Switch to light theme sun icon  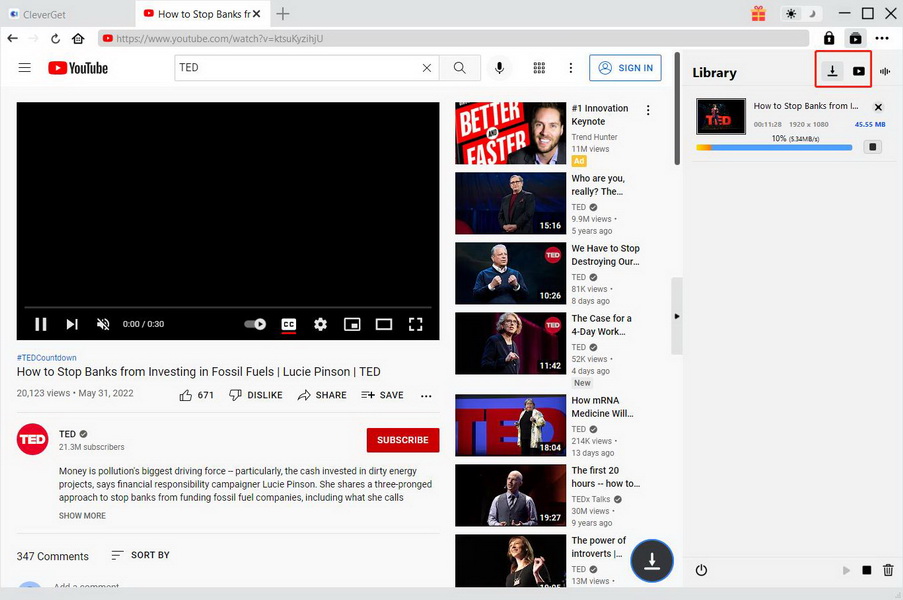(791, 14)
